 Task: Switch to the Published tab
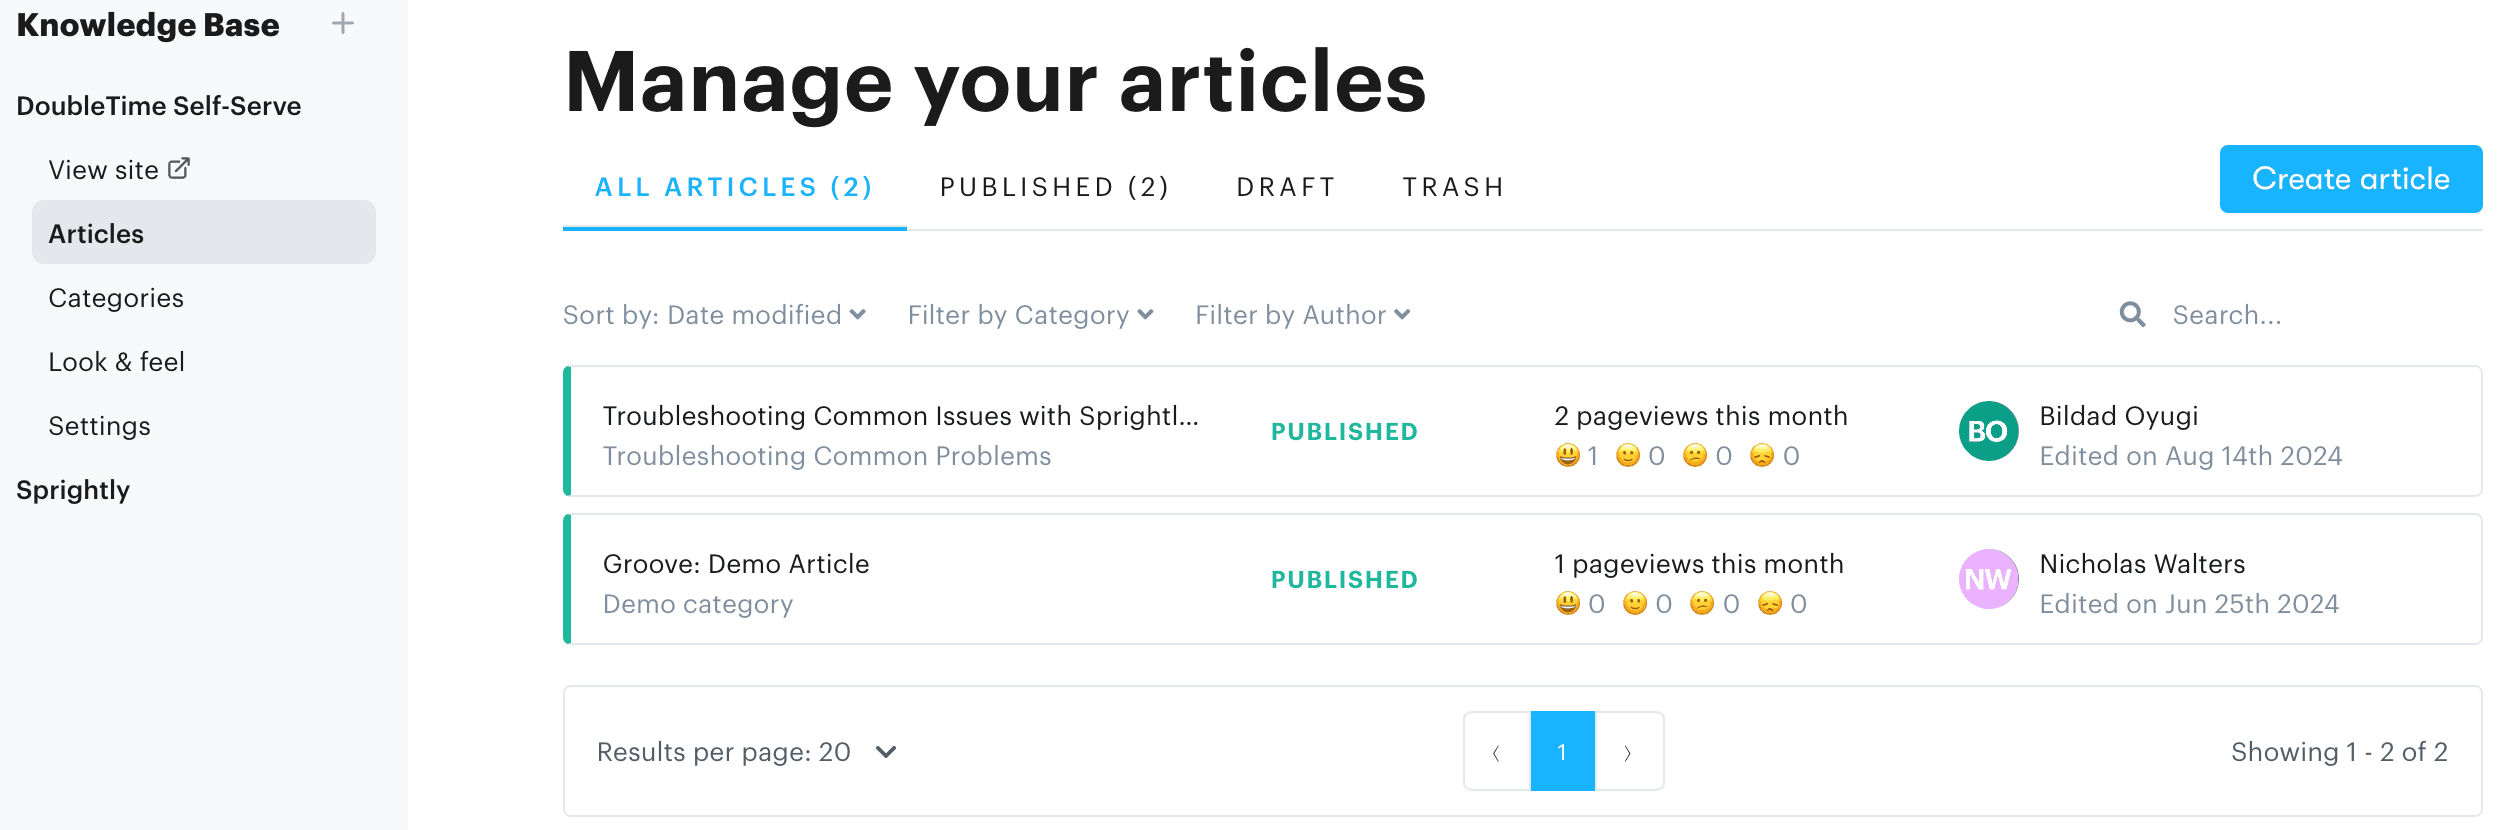[x=1054, y=186]
